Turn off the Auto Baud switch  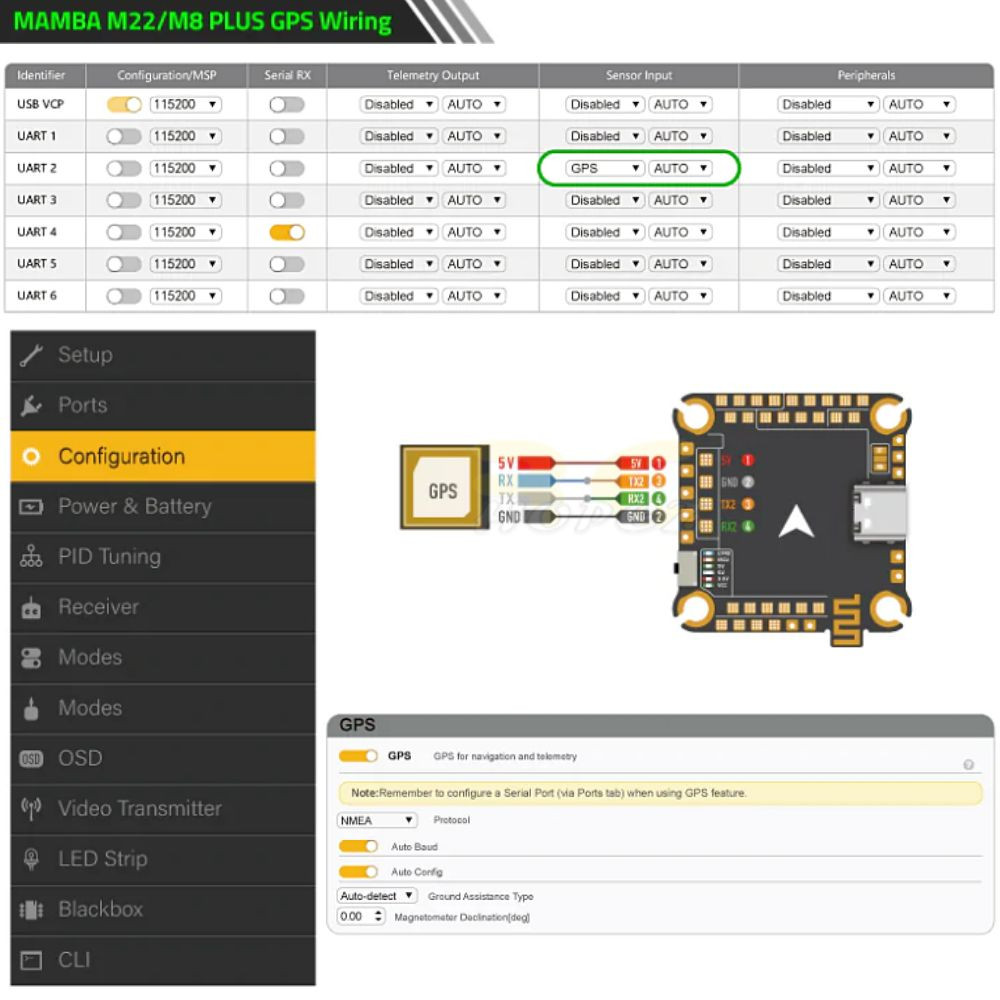point(358,846)
